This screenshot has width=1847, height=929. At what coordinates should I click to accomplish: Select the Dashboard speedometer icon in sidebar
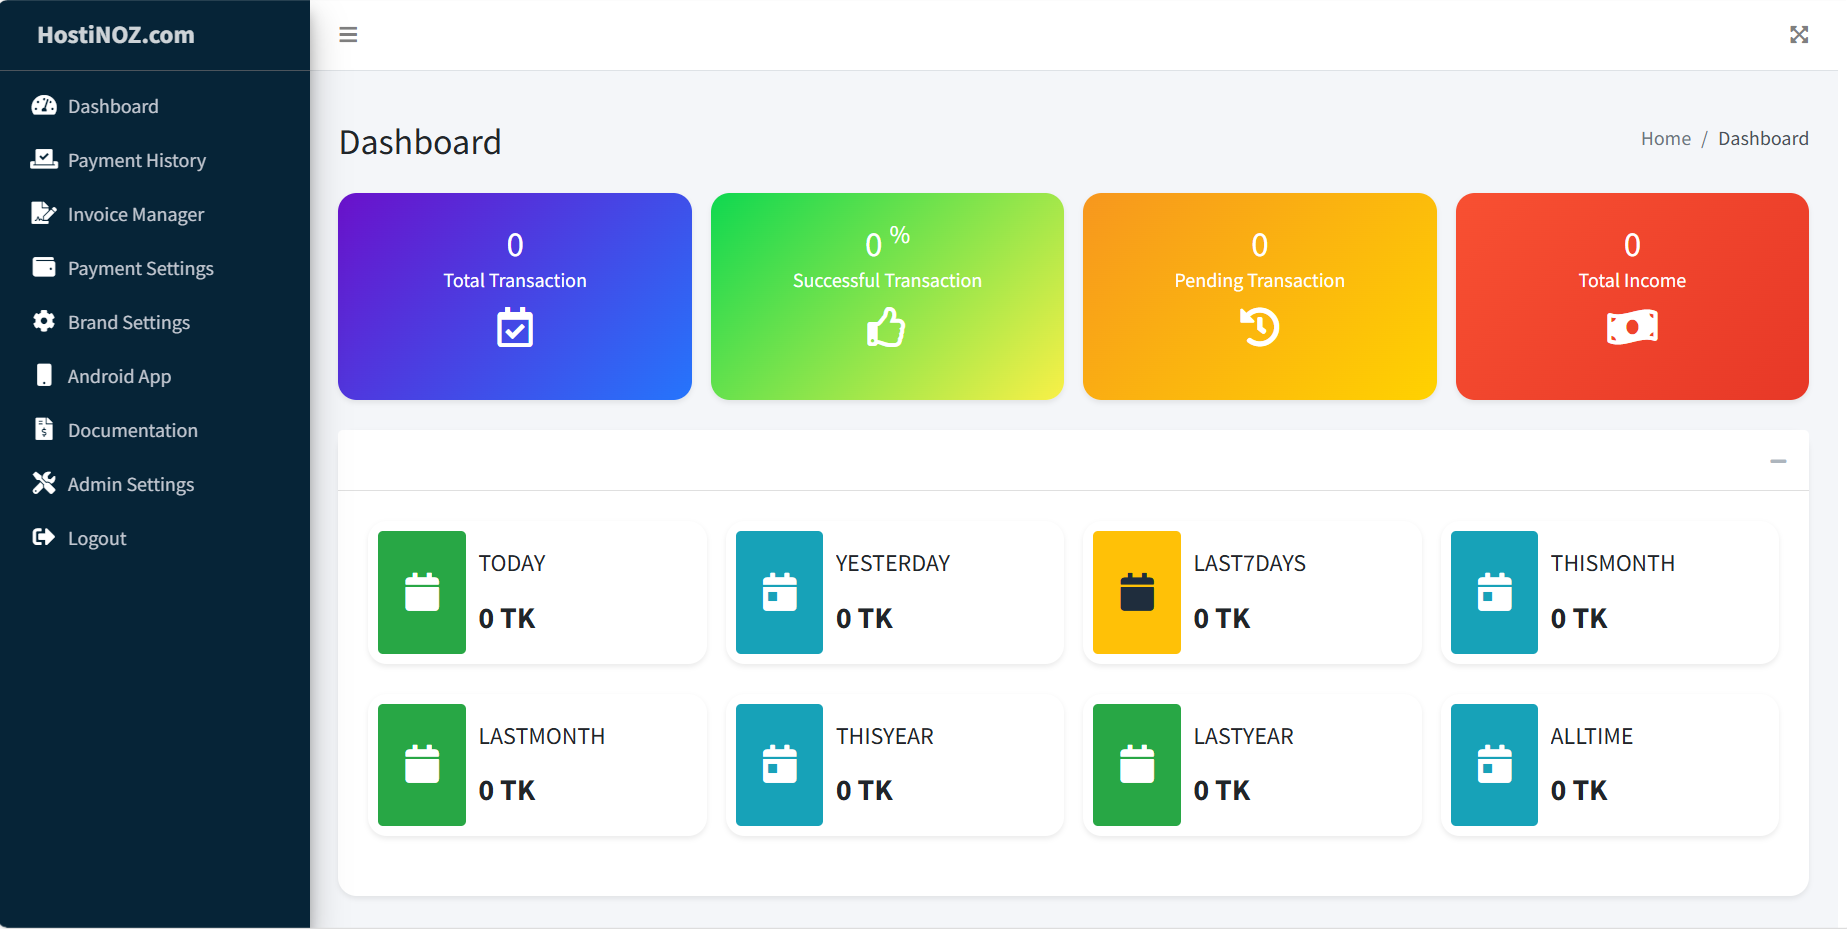(x=44, y=105)
